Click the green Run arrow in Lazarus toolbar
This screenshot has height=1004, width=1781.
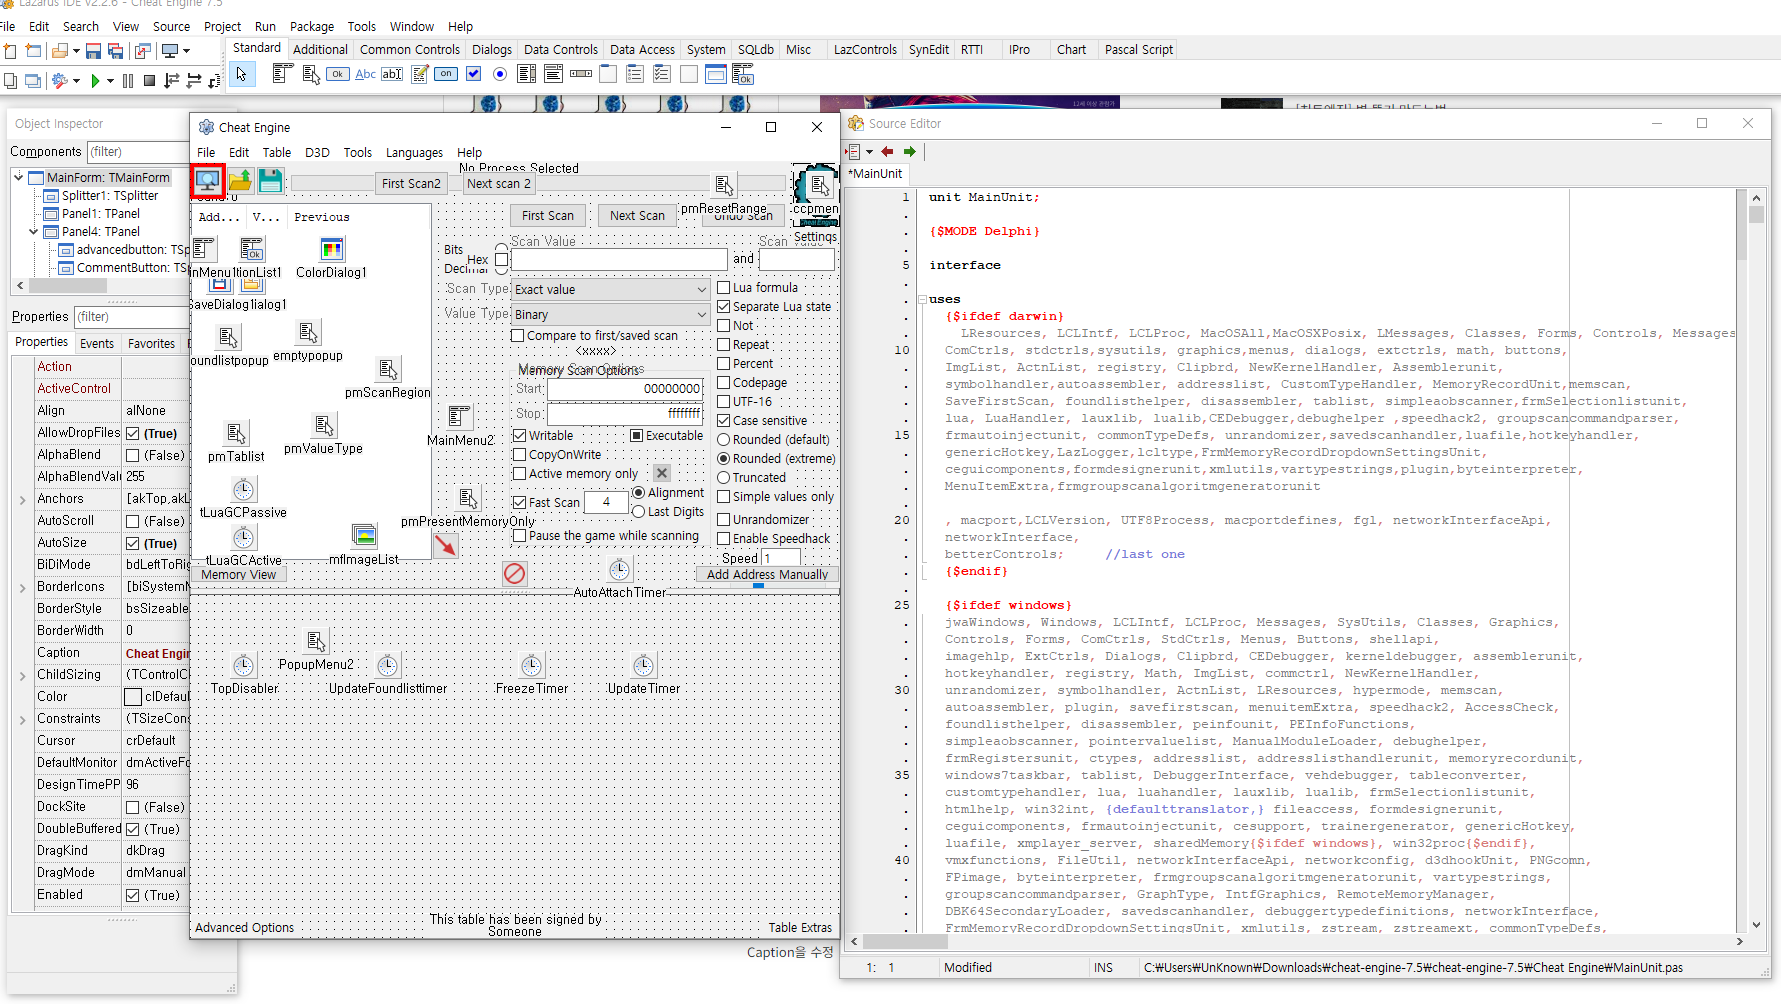click(x=95, y=81)
